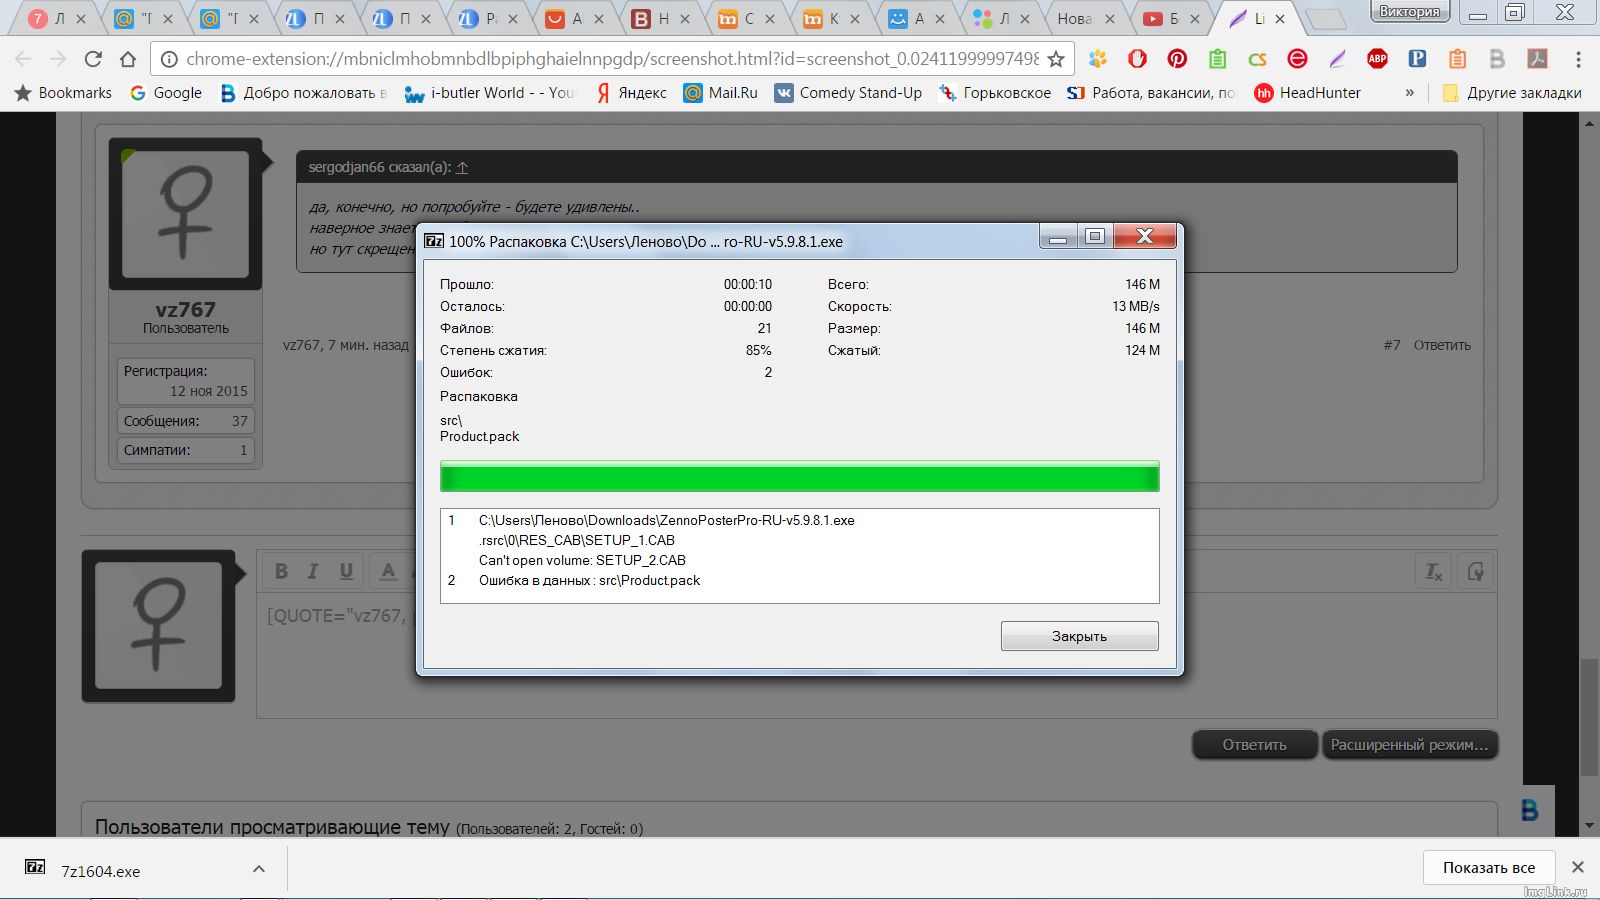Screen dimensions: 1600x900
Task: Bookmark this page with the star icon
Action: tap(1056, 59)
